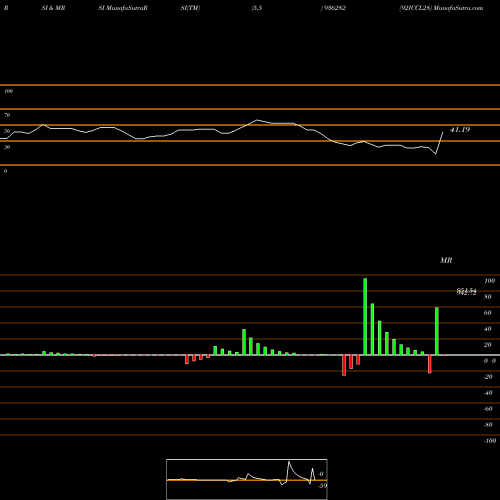Click the MR axis label -100
500x500 pixels.
tap(490, 441)
